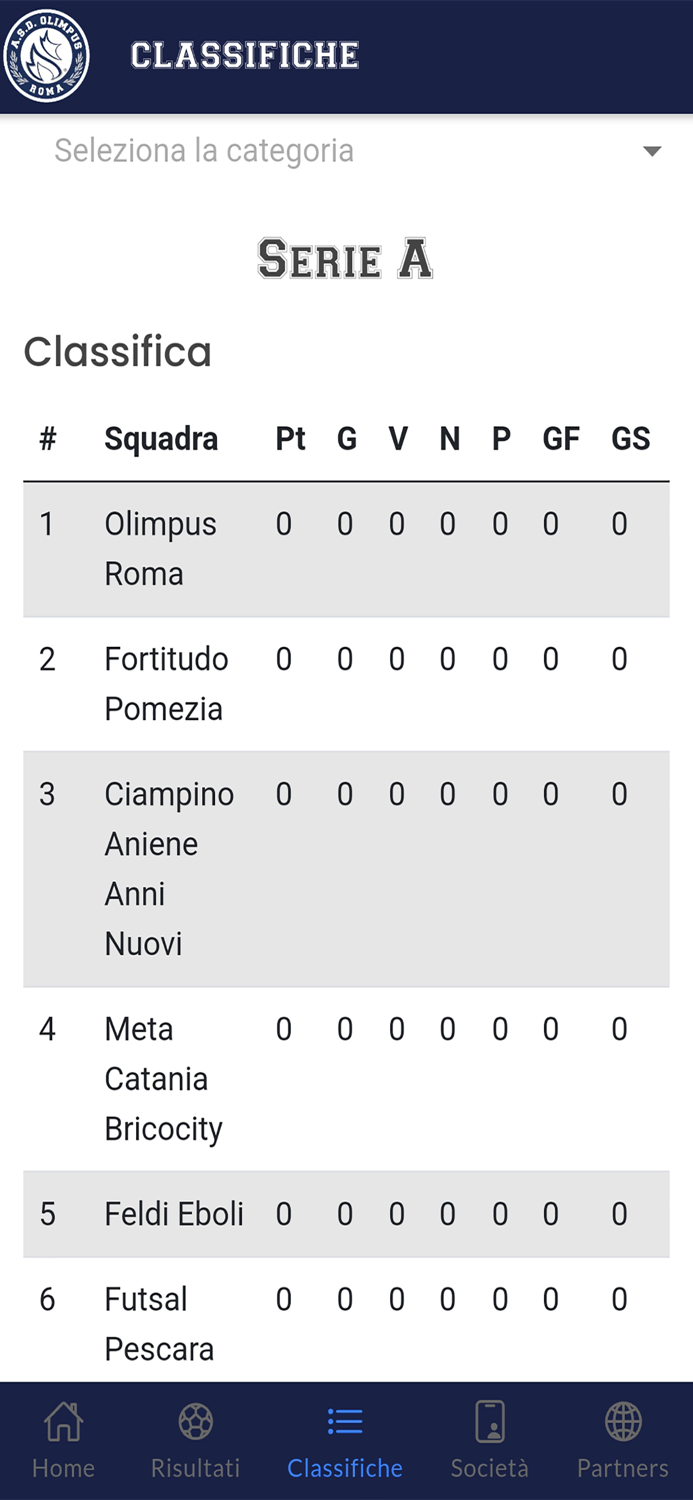Tap the Squadra column header
This screenshot has width=693, height=1500.
(x=161, y=439)
